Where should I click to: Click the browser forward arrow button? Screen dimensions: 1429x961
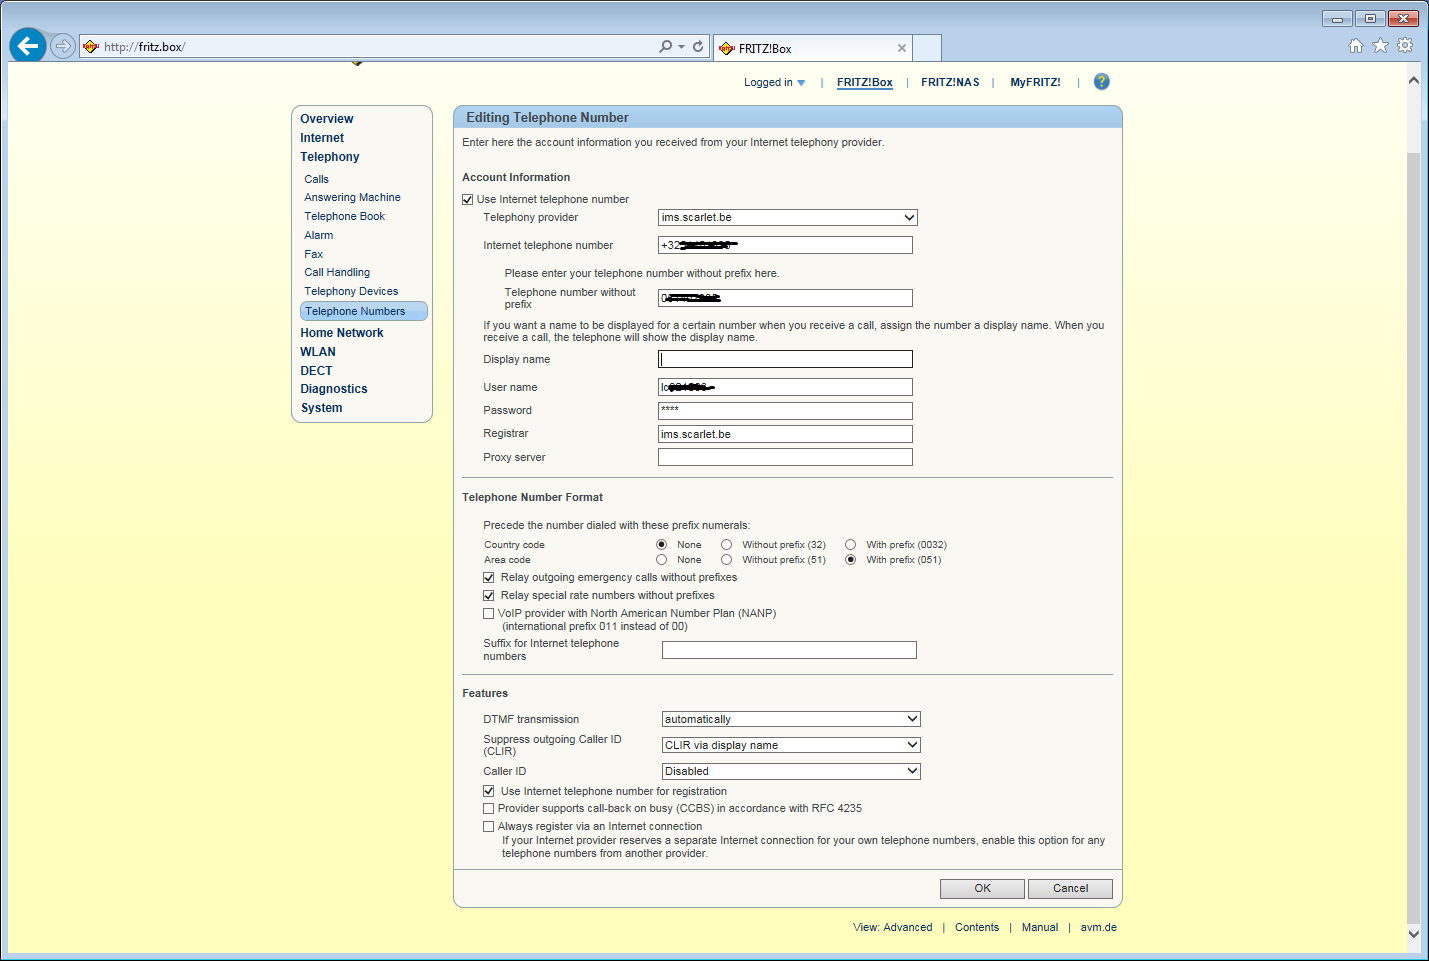[63, 46]
